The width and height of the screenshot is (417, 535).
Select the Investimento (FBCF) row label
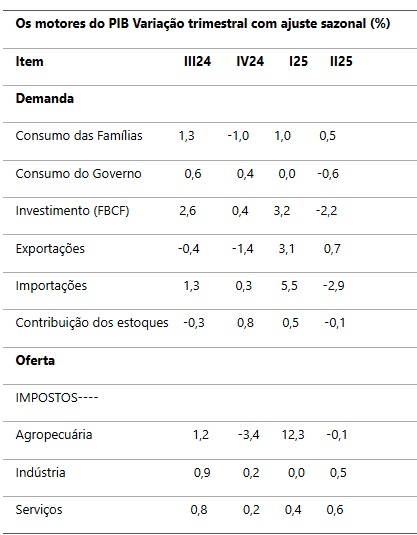pos(72,211)
